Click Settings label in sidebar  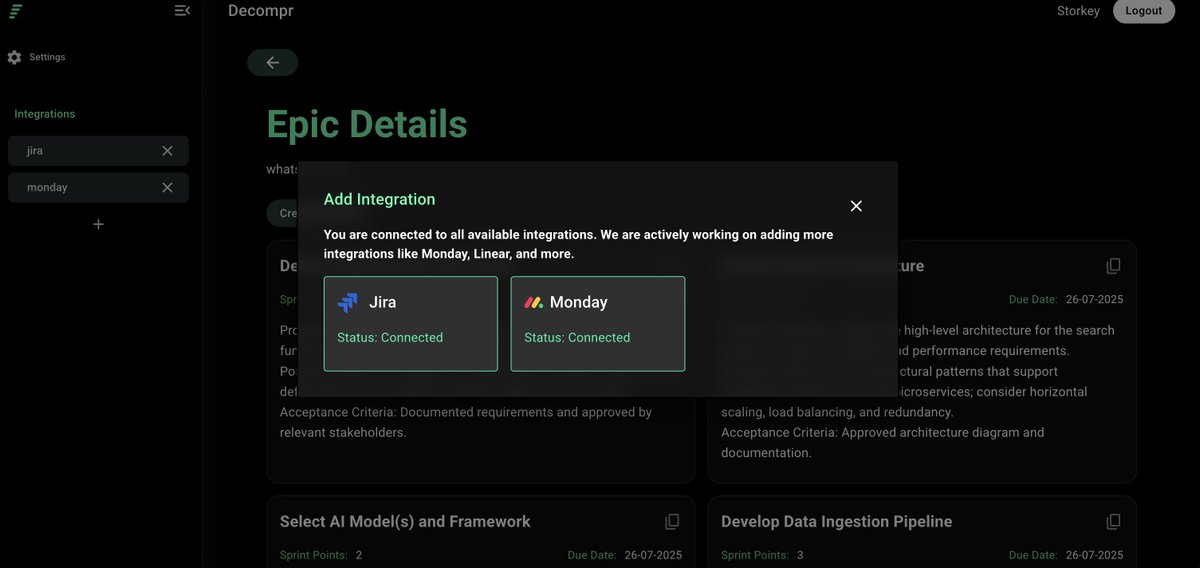(x=47, y=57)
